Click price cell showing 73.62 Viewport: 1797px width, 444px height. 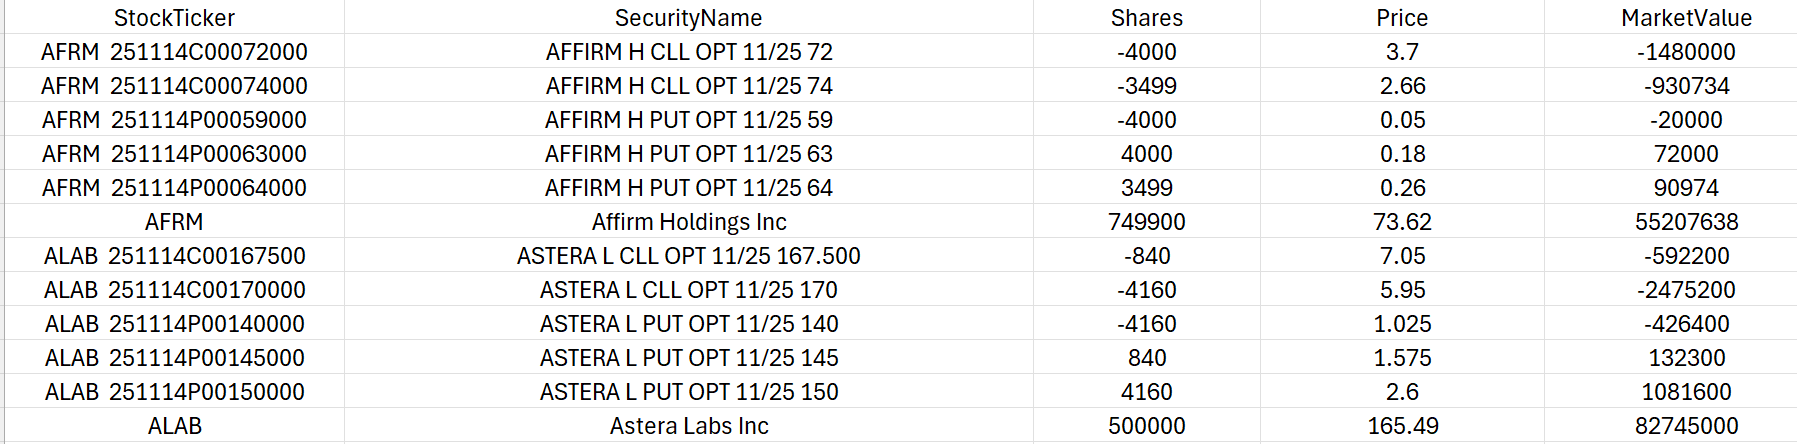click(1402, 222)
